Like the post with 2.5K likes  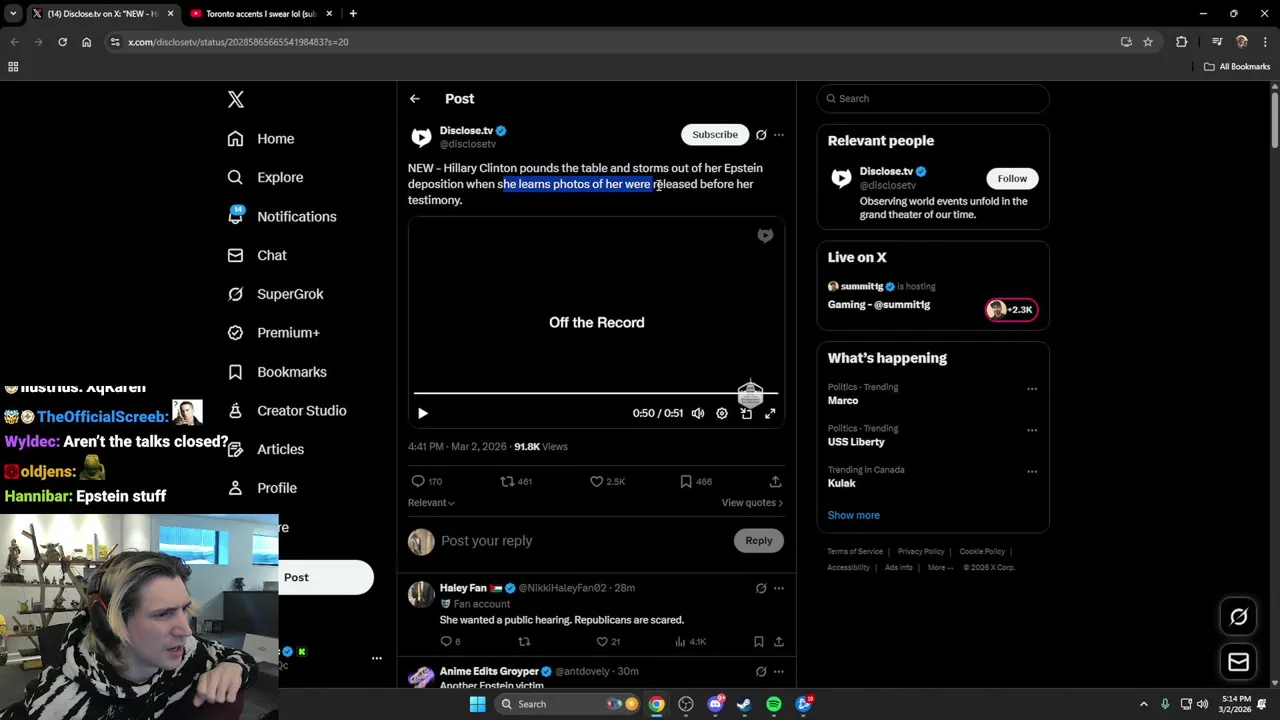tap(608, 481)
